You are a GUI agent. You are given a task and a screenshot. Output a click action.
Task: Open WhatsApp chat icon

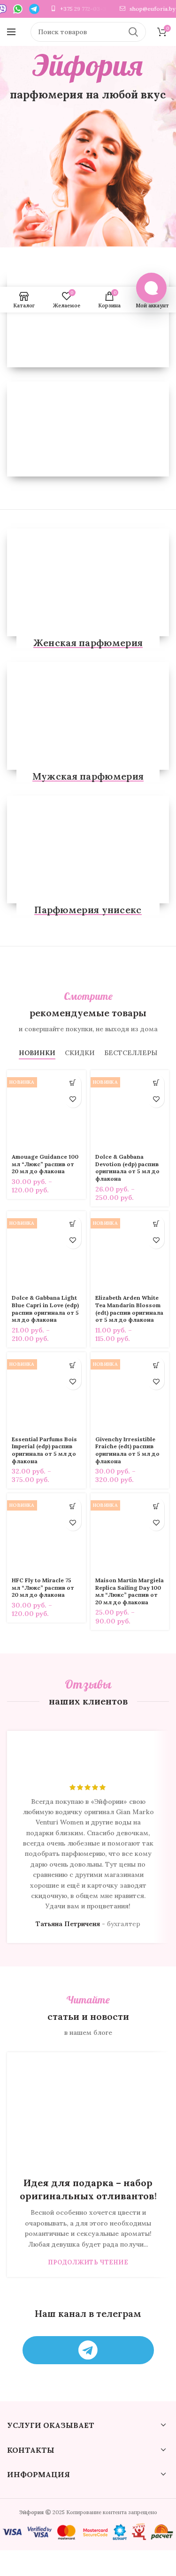point(18,8)
